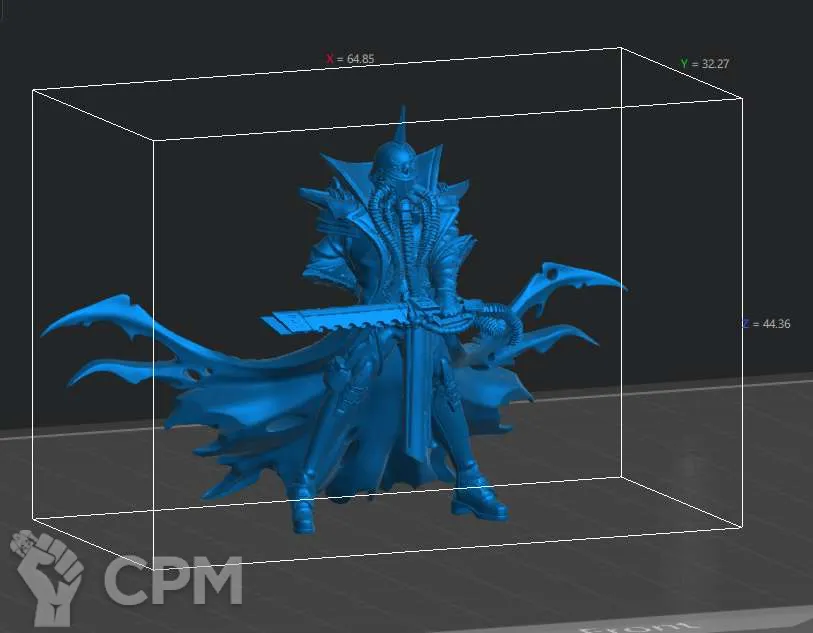Viewport: 813px width, 633px height.
Task: Click the bounding box top-left rear corner
Action: click(x=33, y=90)
